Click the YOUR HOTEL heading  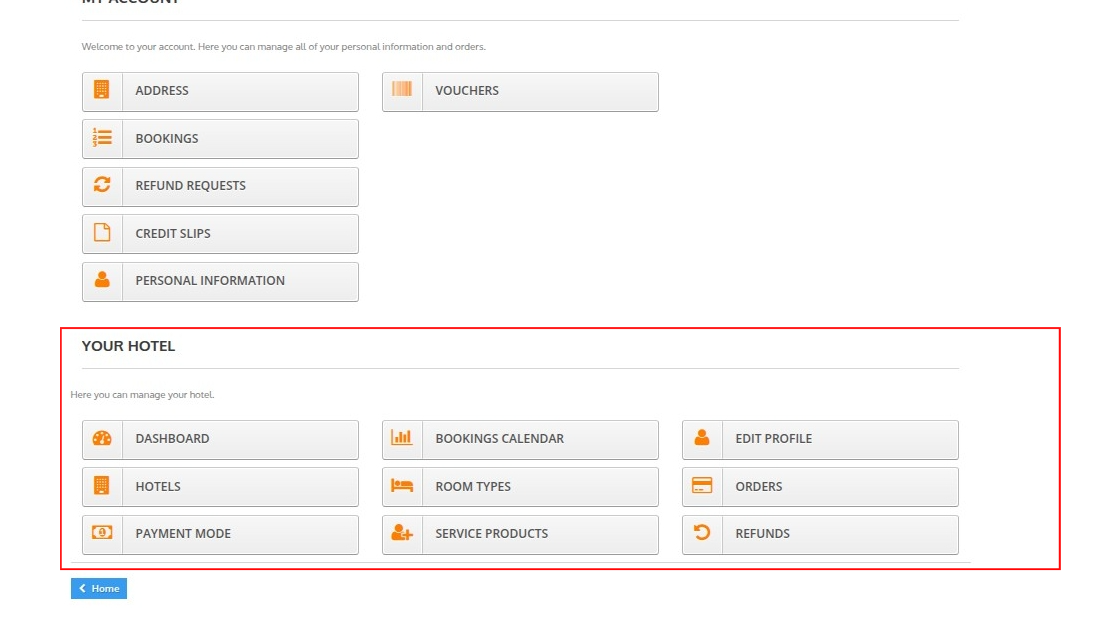pyautogui.click(x=128, y=346)
